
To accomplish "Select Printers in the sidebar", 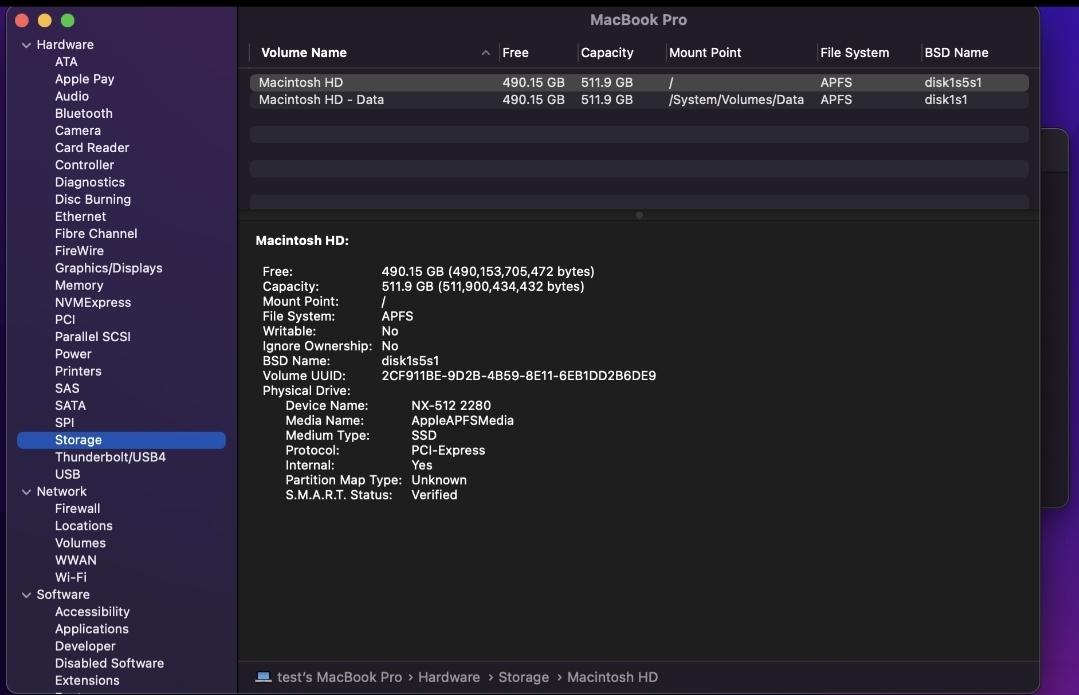I will (x=78, y=372).
